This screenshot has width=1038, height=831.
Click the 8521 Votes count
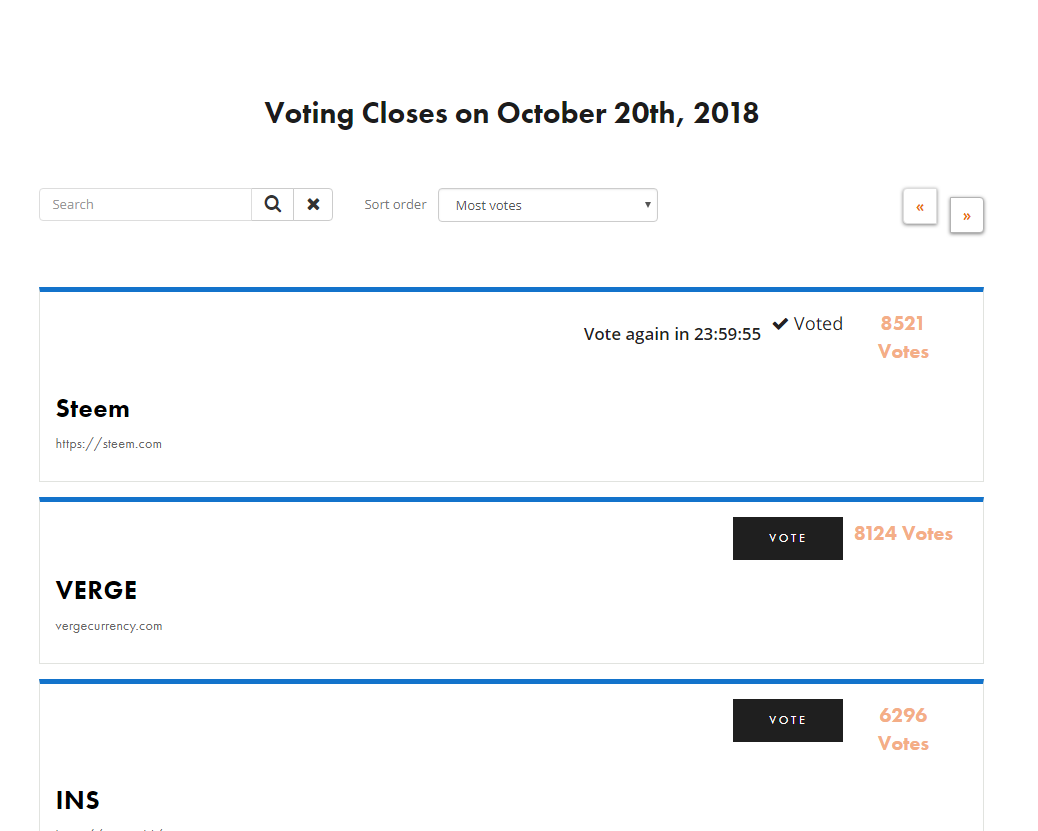(x=903, y=337)
